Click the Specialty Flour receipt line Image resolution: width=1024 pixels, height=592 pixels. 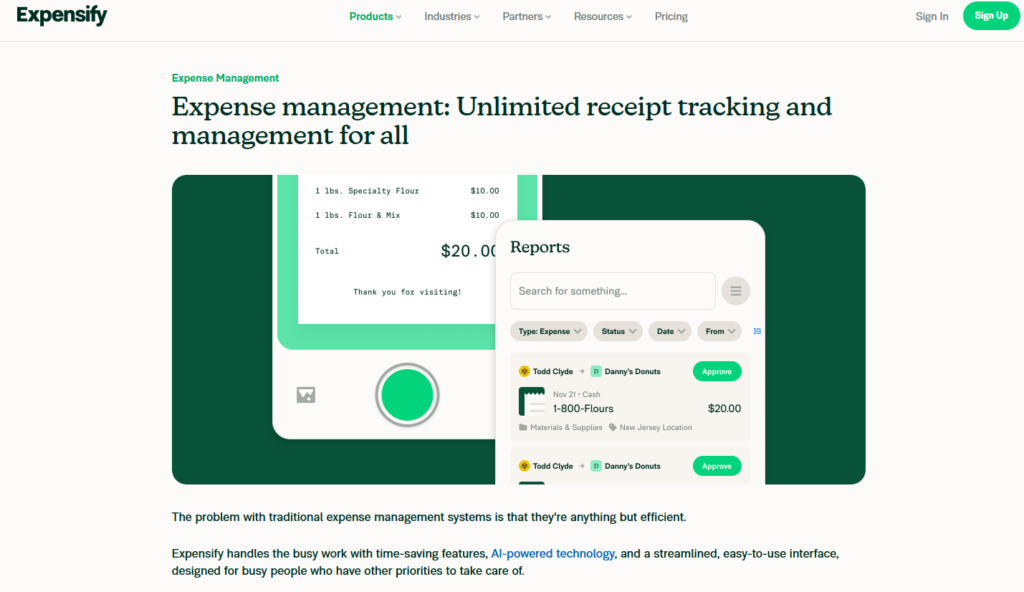pos(407,191)
